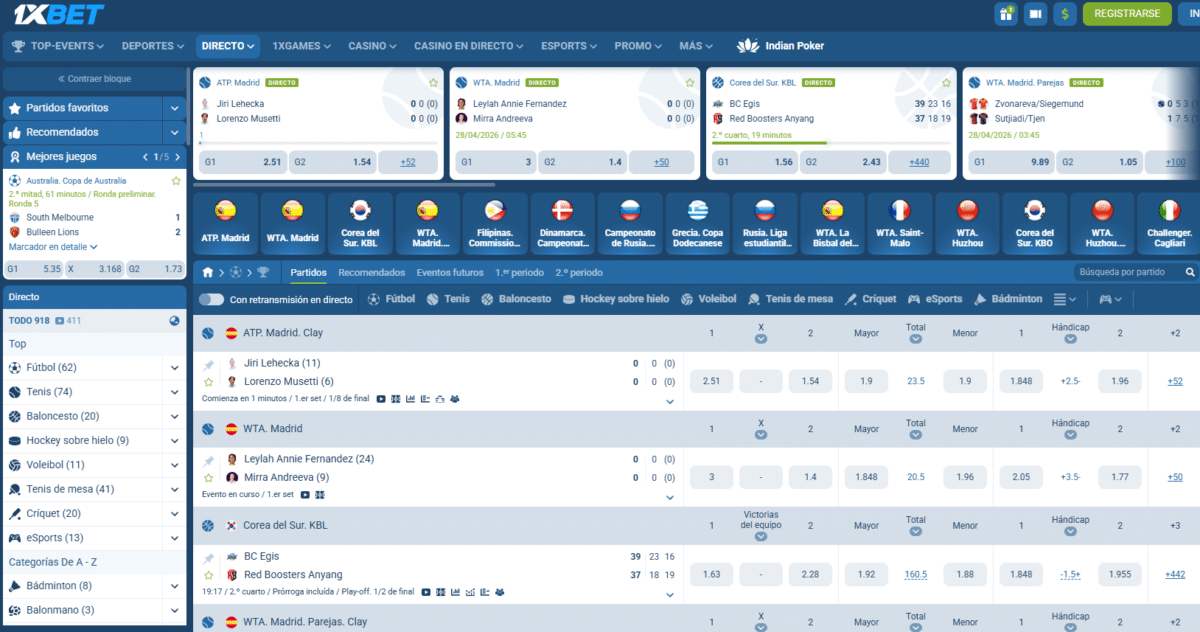Viewport: 1200px width, 632px height.
Task: Star the Corea del Sur KBL card
Action: click(944, 83)
